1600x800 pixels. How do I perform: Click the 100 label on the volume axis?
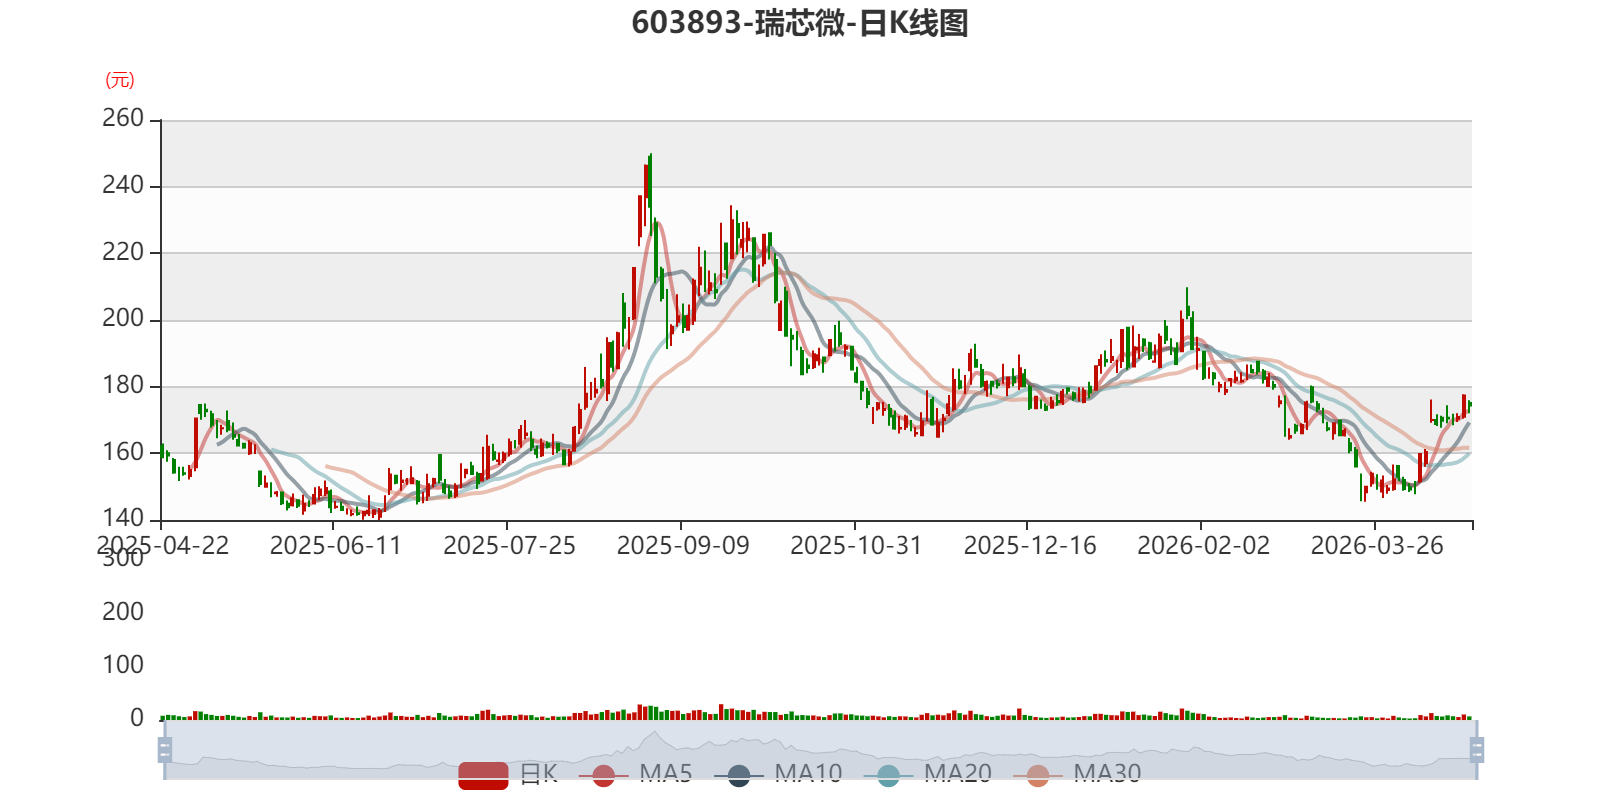click(x=123, y=665)
